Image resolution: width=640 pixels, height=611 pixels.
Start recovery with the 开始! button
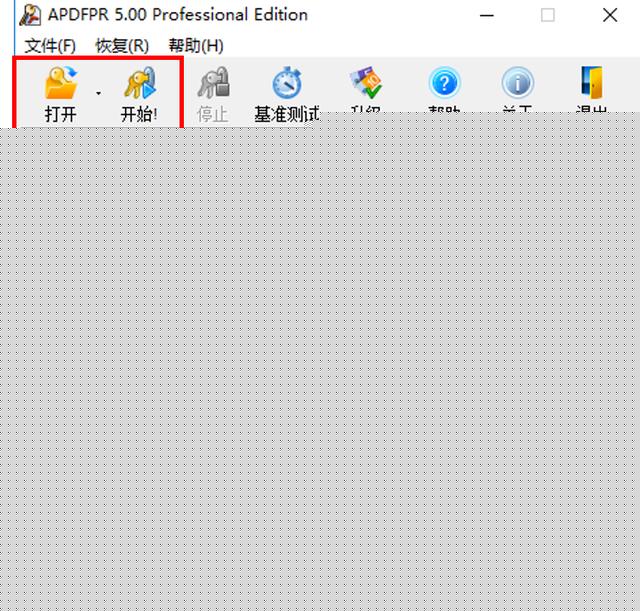tap(140, 95)
